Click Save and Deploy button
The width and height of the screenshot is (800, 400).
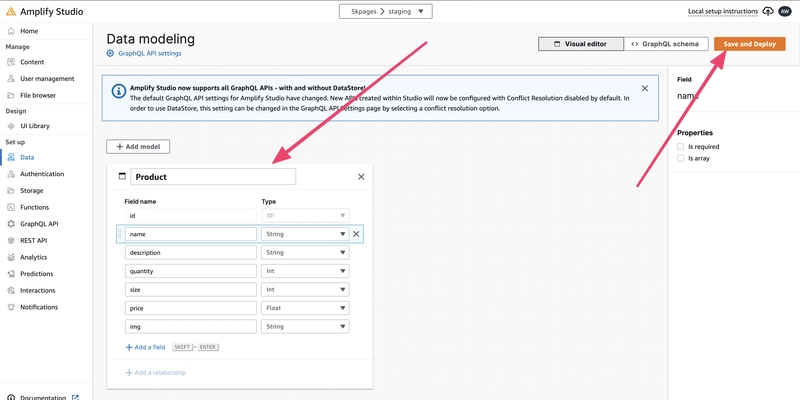(x=749, y=44)
